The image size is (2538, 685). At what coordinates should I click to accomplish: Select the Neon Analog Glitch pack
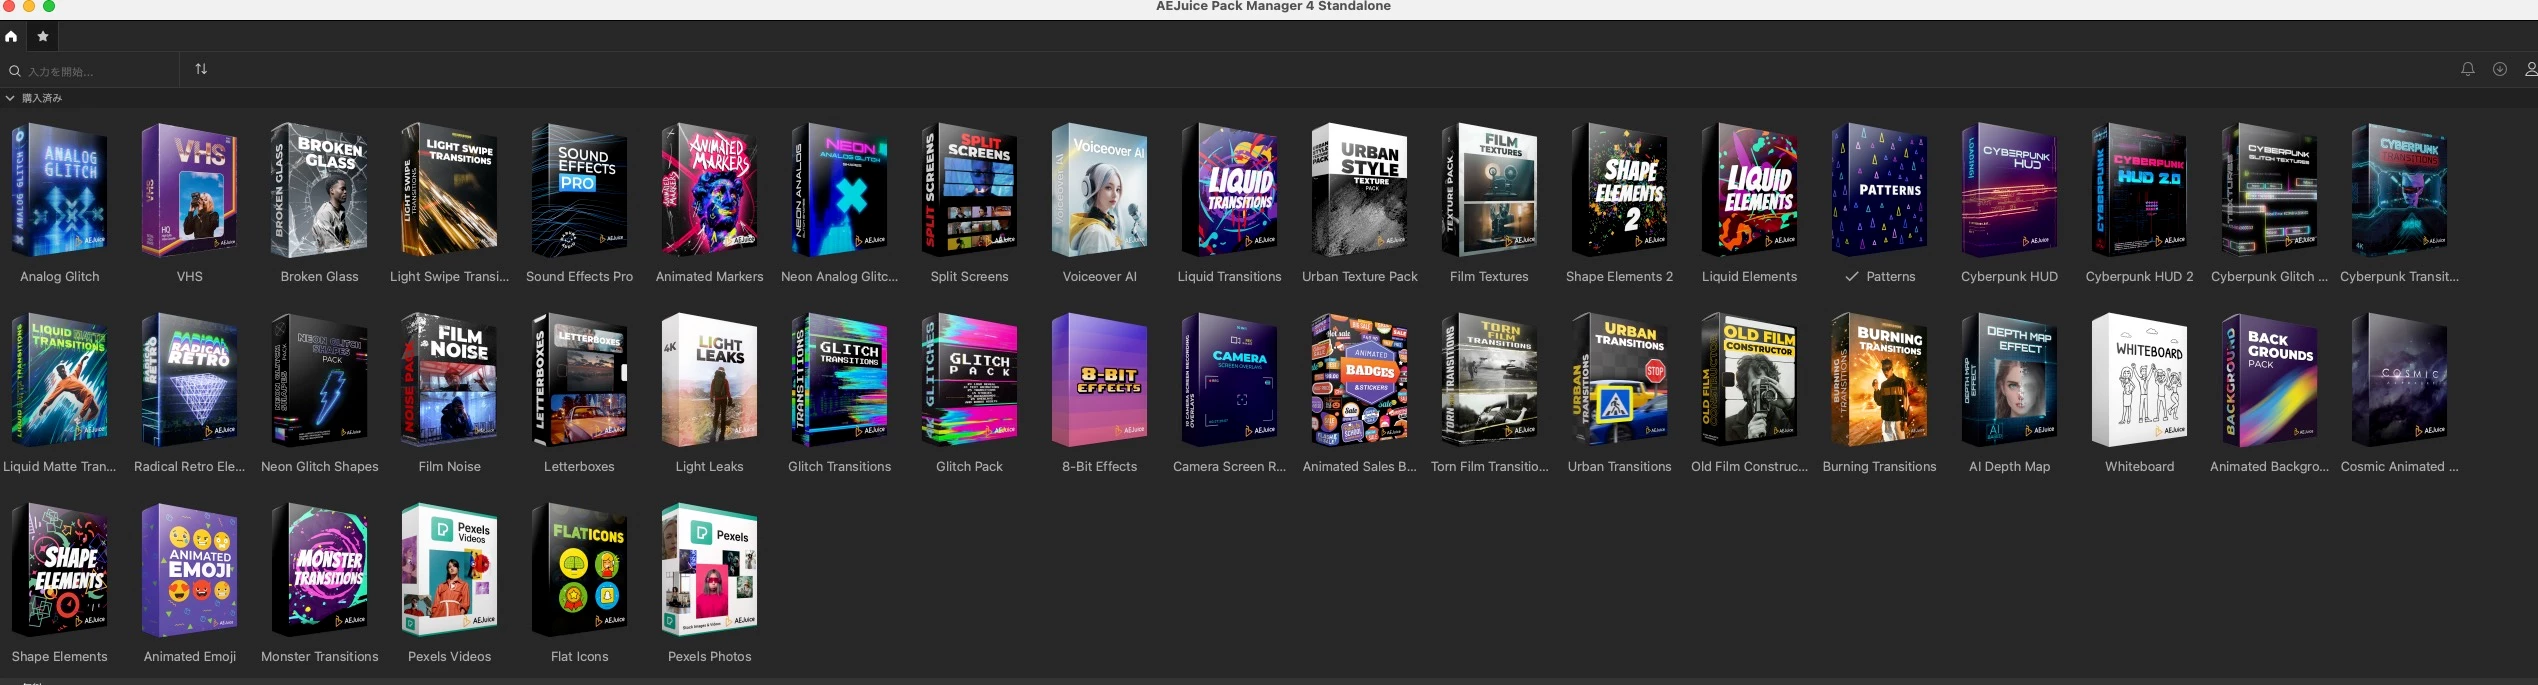pyautogui.click(x=840, y=190)
